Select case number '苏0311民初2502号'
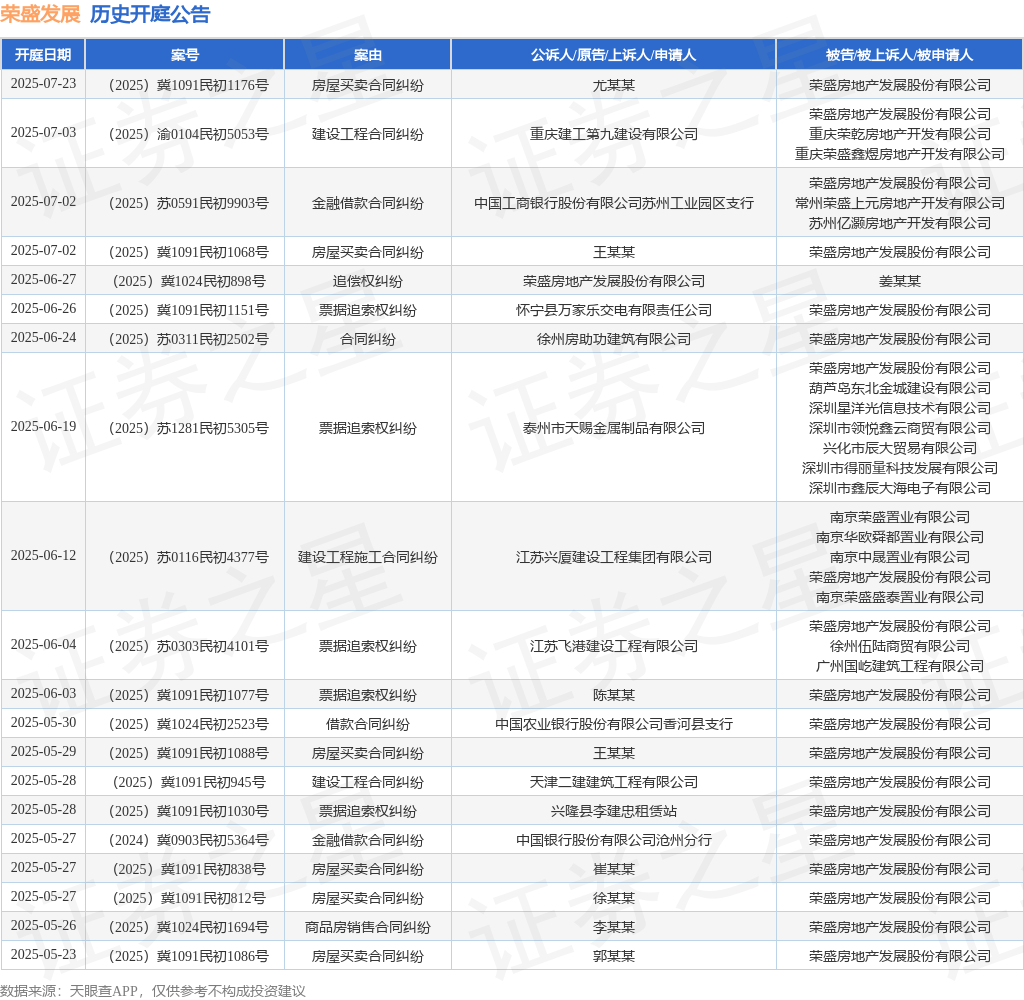1024x1000 pixels. point(212,339)
